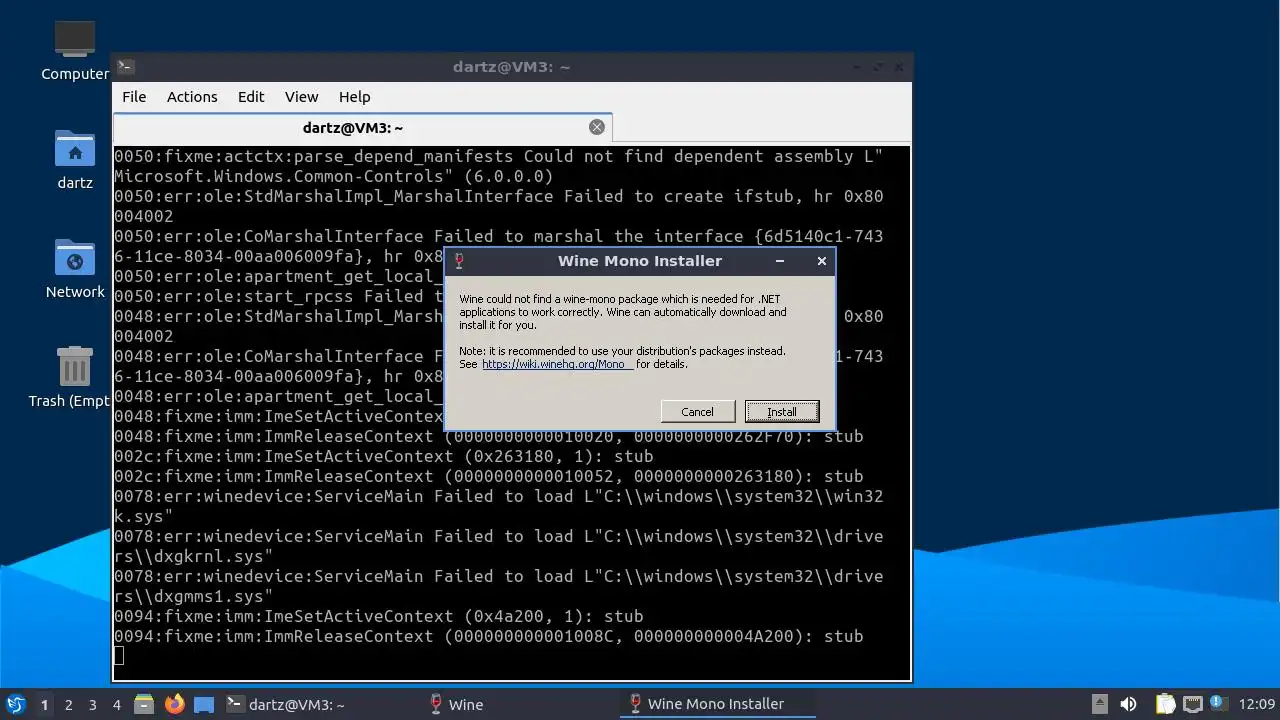Click the removable media eject tray icon

1099,704
